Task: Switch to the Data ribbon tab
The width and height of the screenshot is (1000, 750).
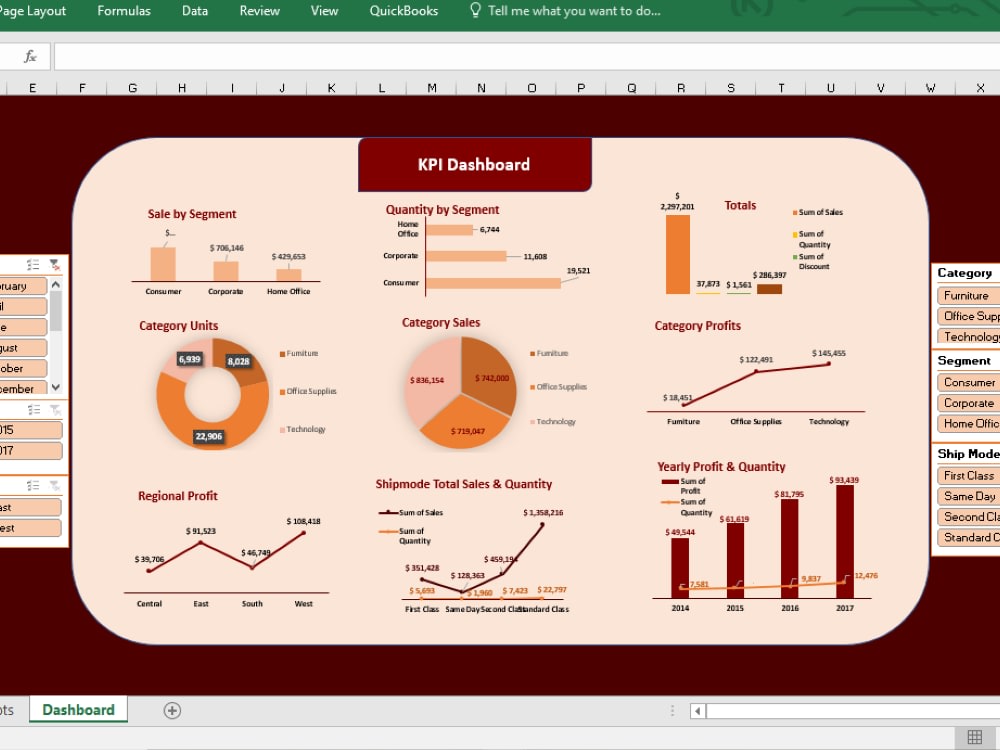Action: point(194,11)
